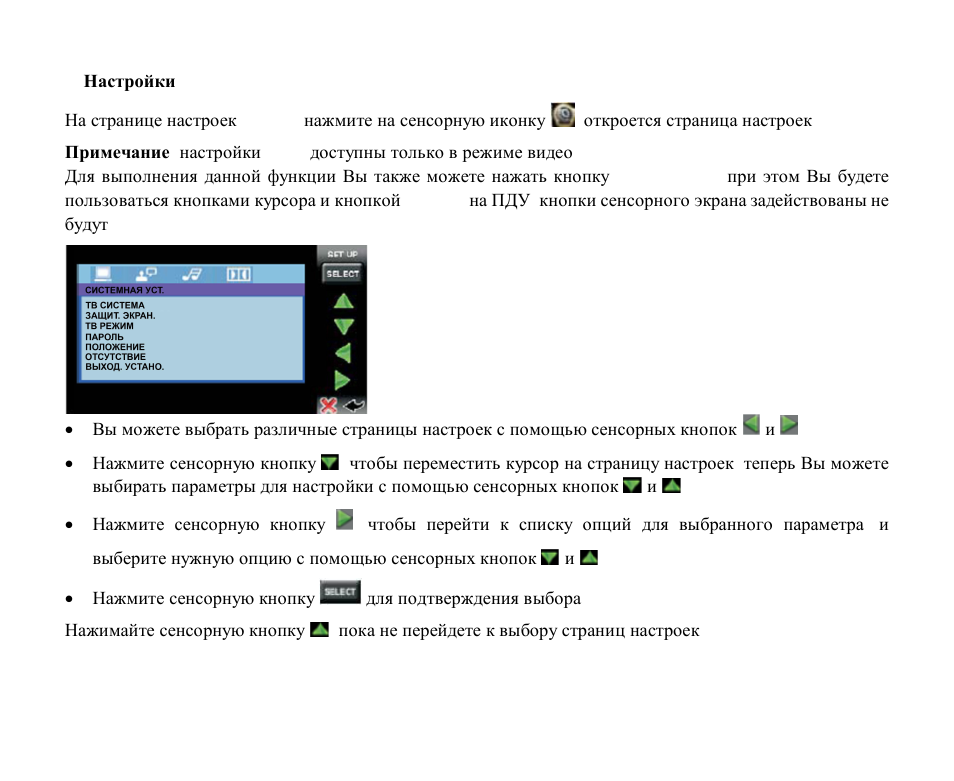Click the down arrow icon after 'выбирать параметры' line

[x=633, y=485]
